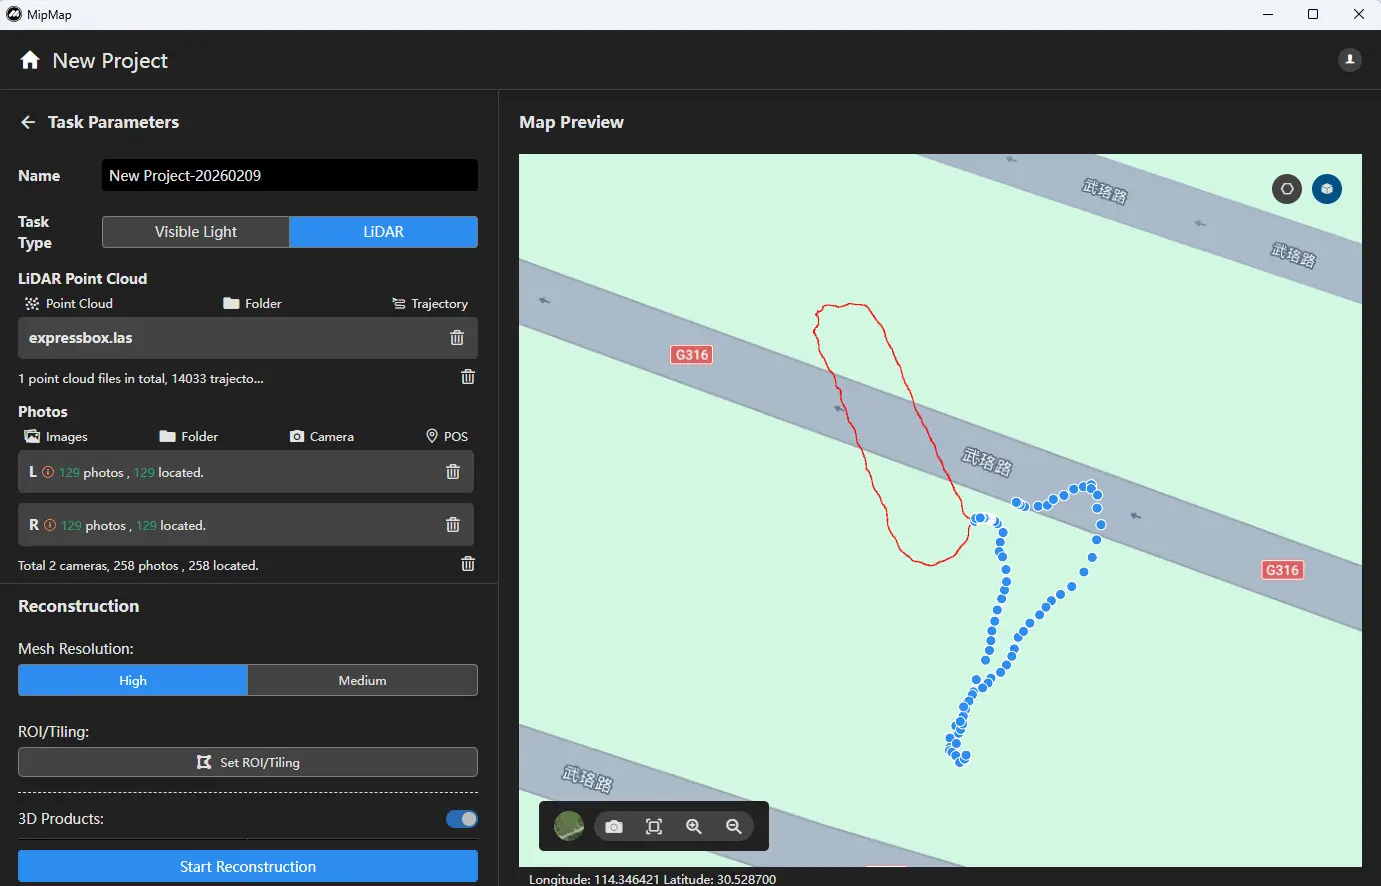Show camera positions on the map

tap(614, 826)
